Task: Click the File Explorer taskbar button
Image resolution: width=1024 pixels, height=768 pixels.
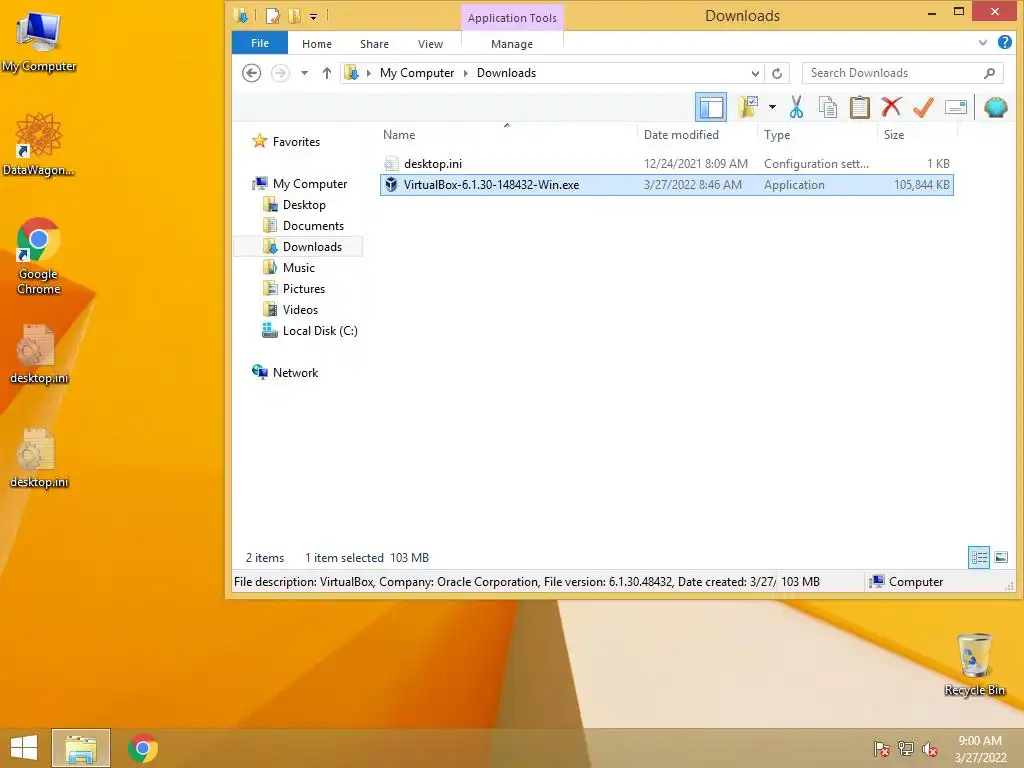Action: pos(81,748)
